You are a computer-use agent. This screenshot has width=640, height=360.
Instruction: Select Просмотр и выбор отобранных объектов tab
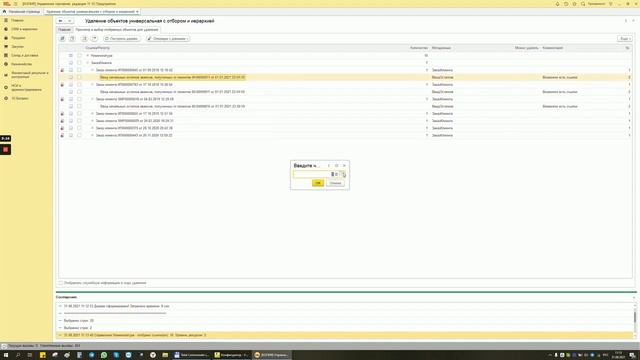click(x=117, y=29)
